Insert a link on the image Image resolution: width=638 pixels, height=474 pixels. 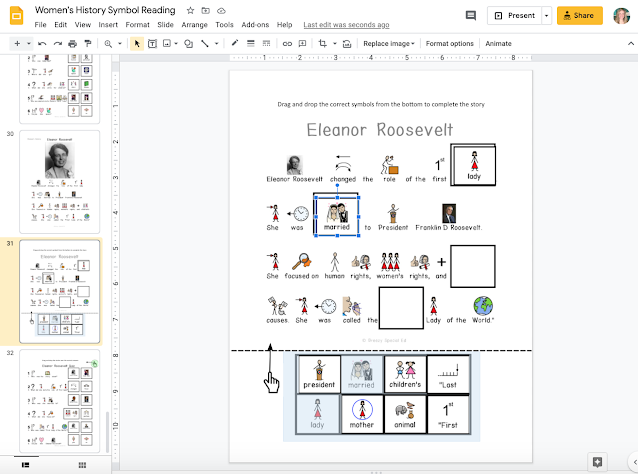pyautogui.click(x=287, y=44)
